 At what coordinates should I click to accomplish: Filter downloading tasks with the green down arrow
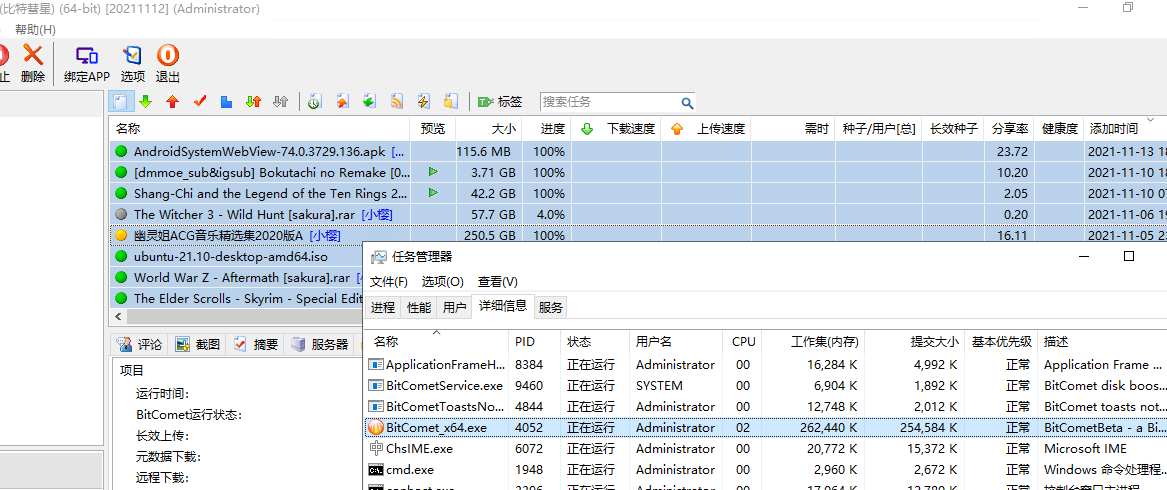click(145, 101)
